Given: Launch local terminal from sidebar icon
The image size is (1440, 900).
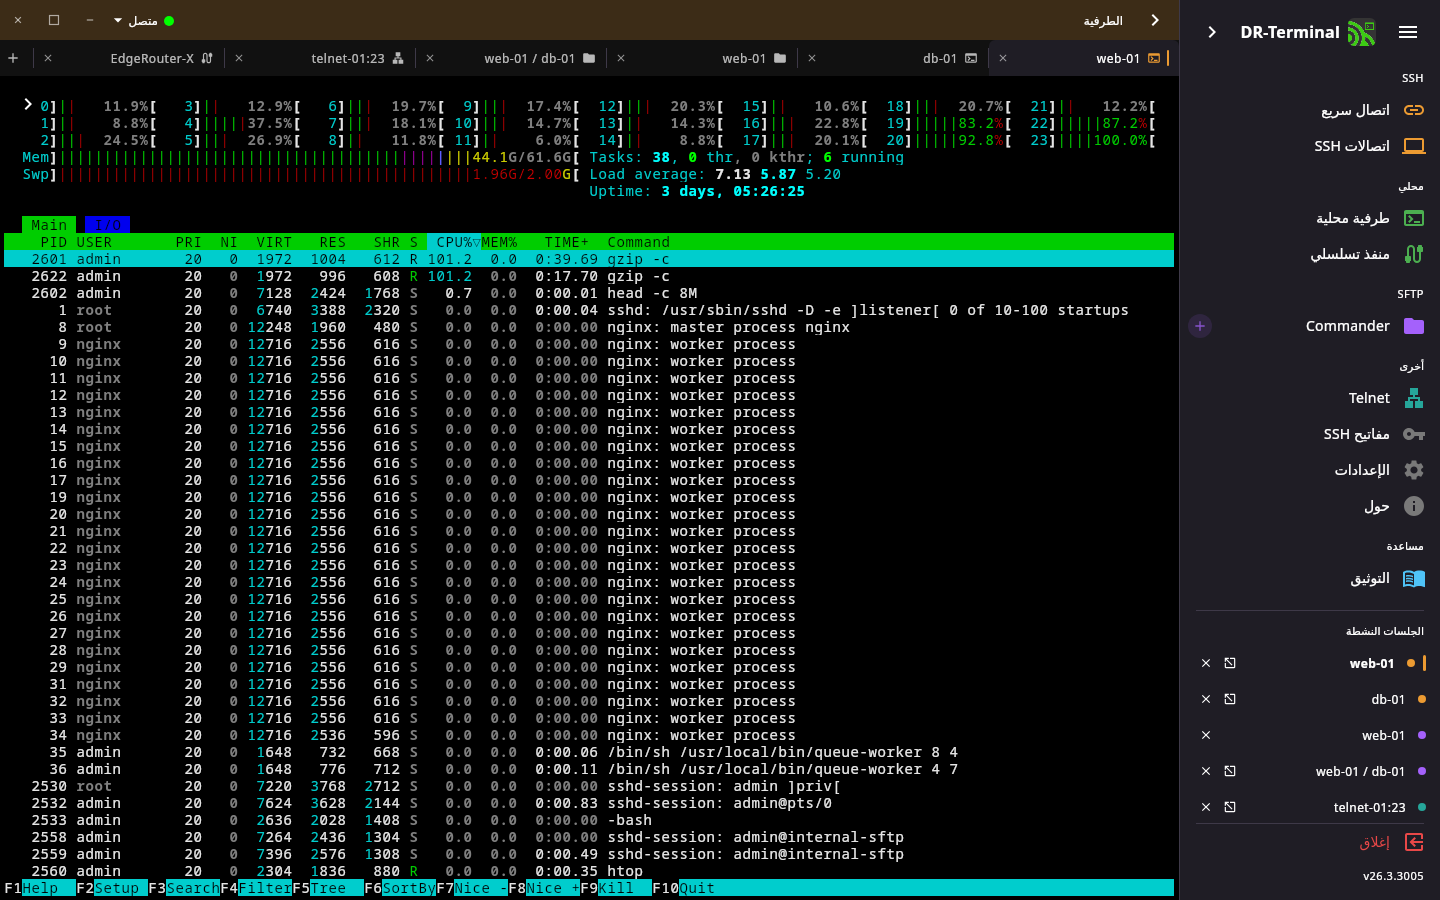Looking at the screenshot, I should coord(1414,218).
